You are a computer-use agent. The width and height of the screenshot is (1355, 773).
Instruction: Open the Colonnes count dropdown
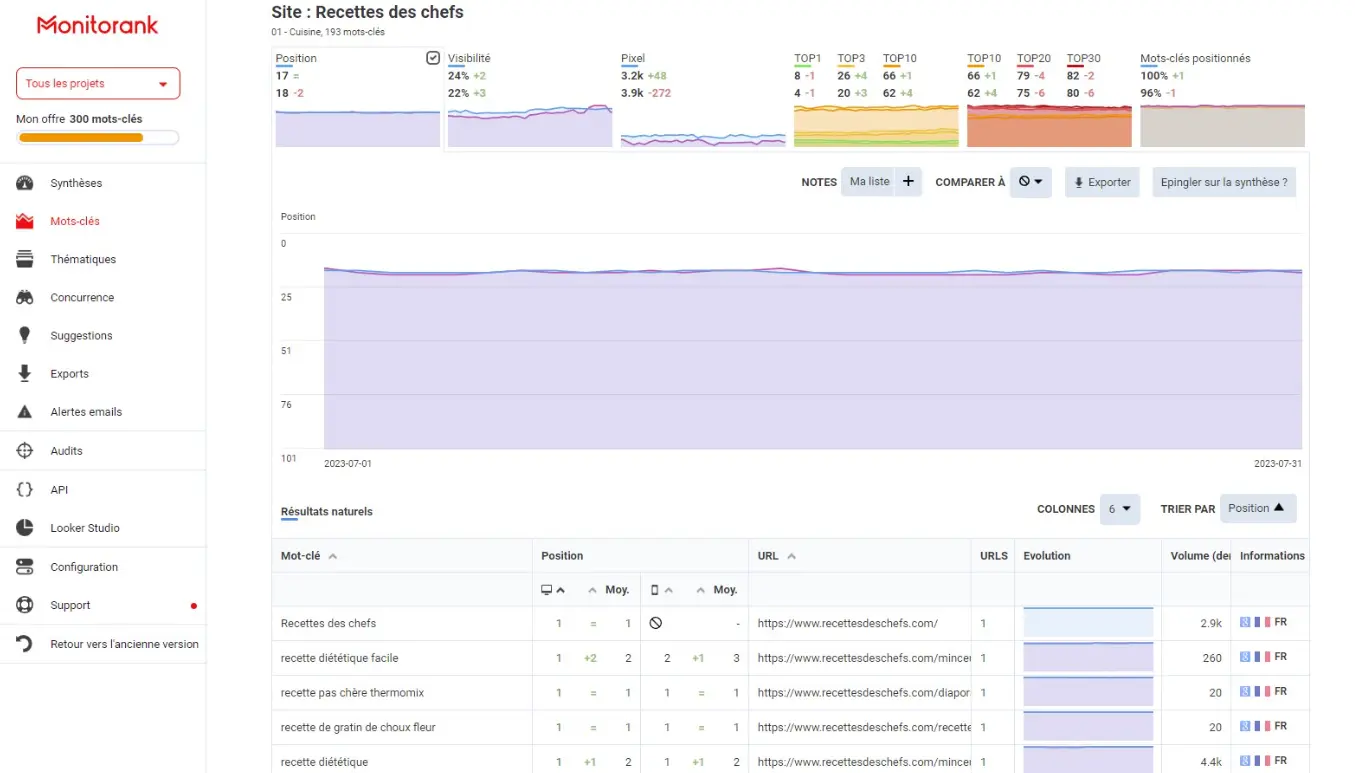(1119, 509)
